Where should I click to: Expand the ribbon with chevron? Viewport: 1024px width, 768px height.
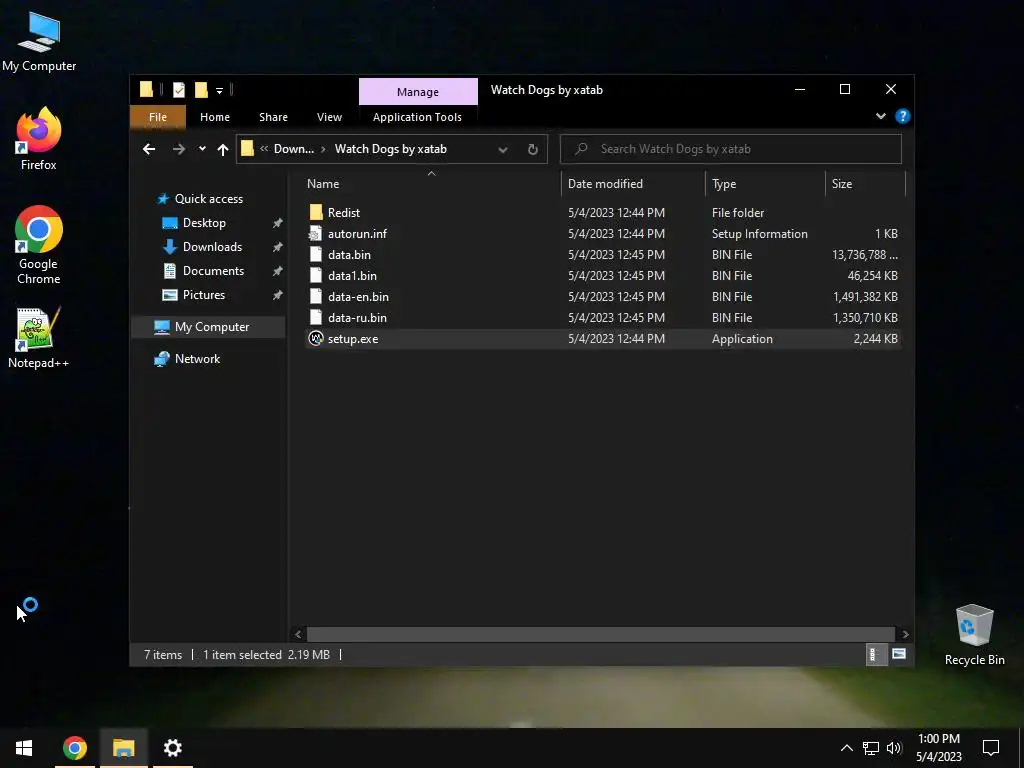(x=881, y=116)
